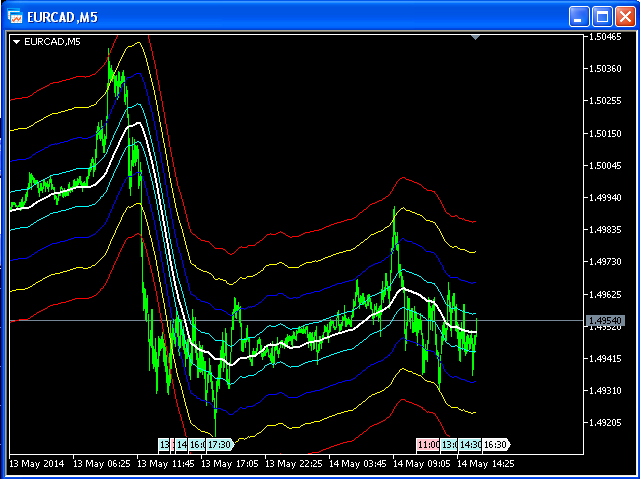
Task: Maximize the EURCAD,M5 chart window
Action: point(602,18)
